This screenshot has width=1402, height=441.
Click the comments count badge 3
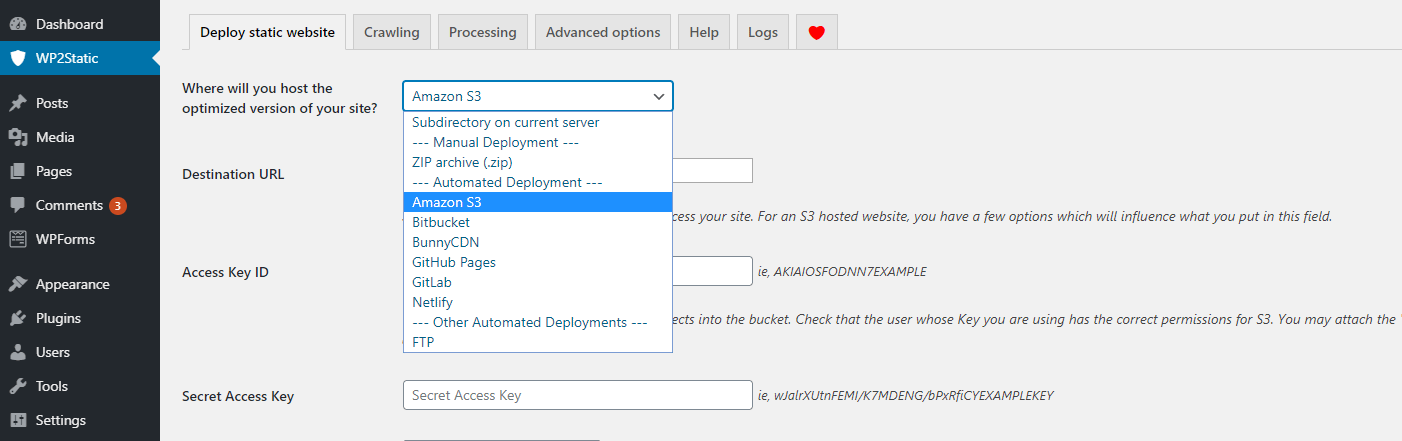click(118, 206)
